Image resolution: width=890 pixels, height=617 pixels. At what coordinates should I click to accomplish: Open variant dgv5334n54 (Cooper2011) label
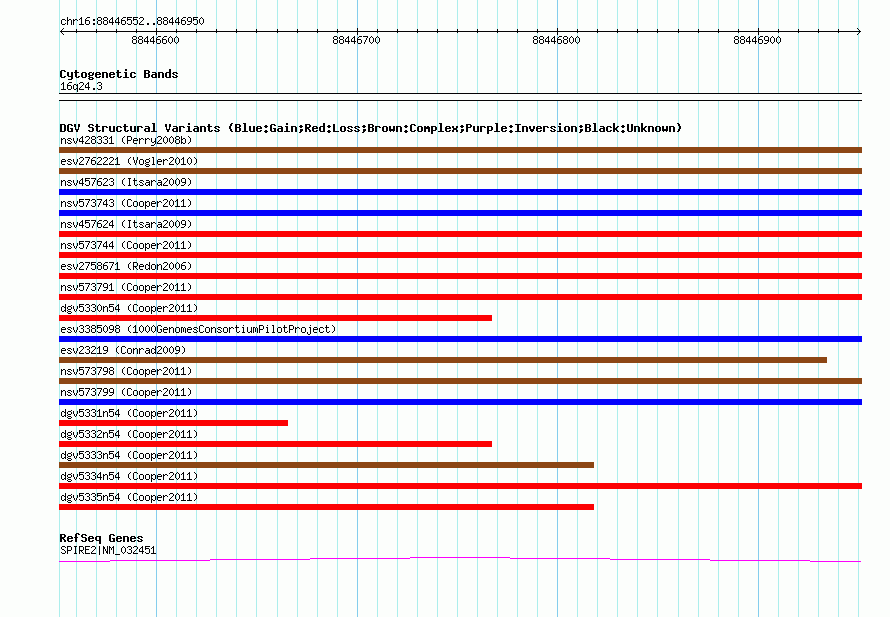point(129,476)
